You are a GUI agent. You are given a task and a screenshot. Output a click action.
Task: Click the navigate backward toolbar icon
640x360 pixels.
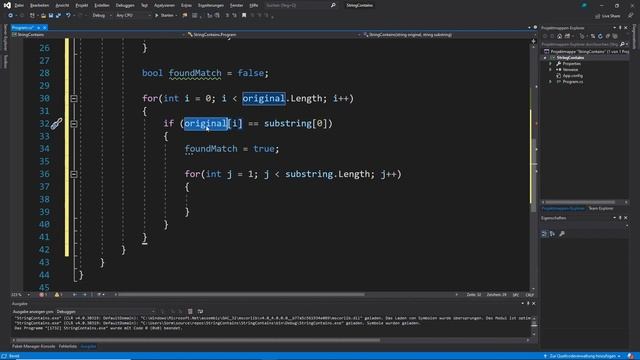11,16
